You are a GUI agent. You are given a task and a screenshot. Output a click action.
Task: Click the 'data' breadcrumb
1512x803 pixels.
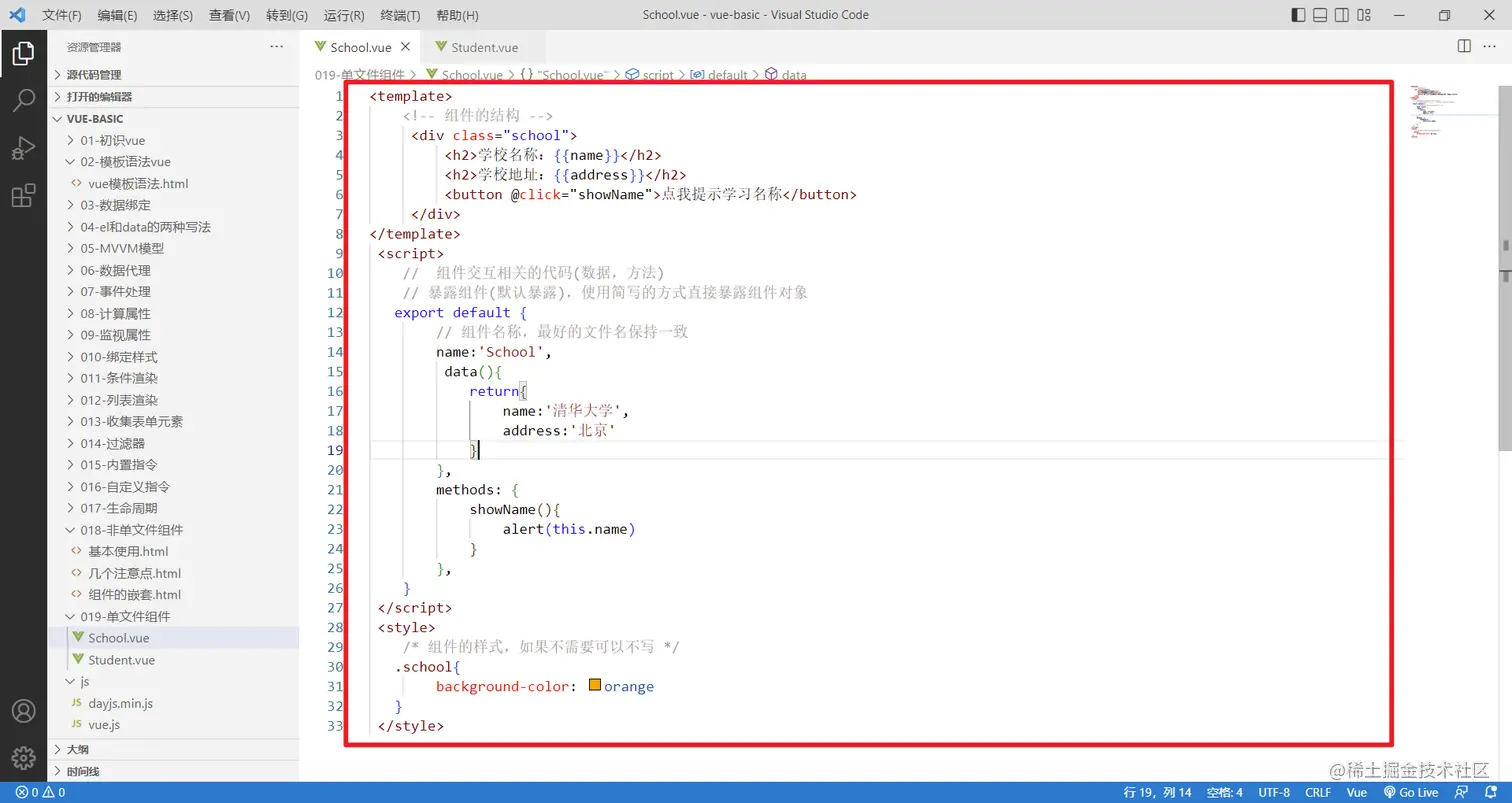click(794, 75)
